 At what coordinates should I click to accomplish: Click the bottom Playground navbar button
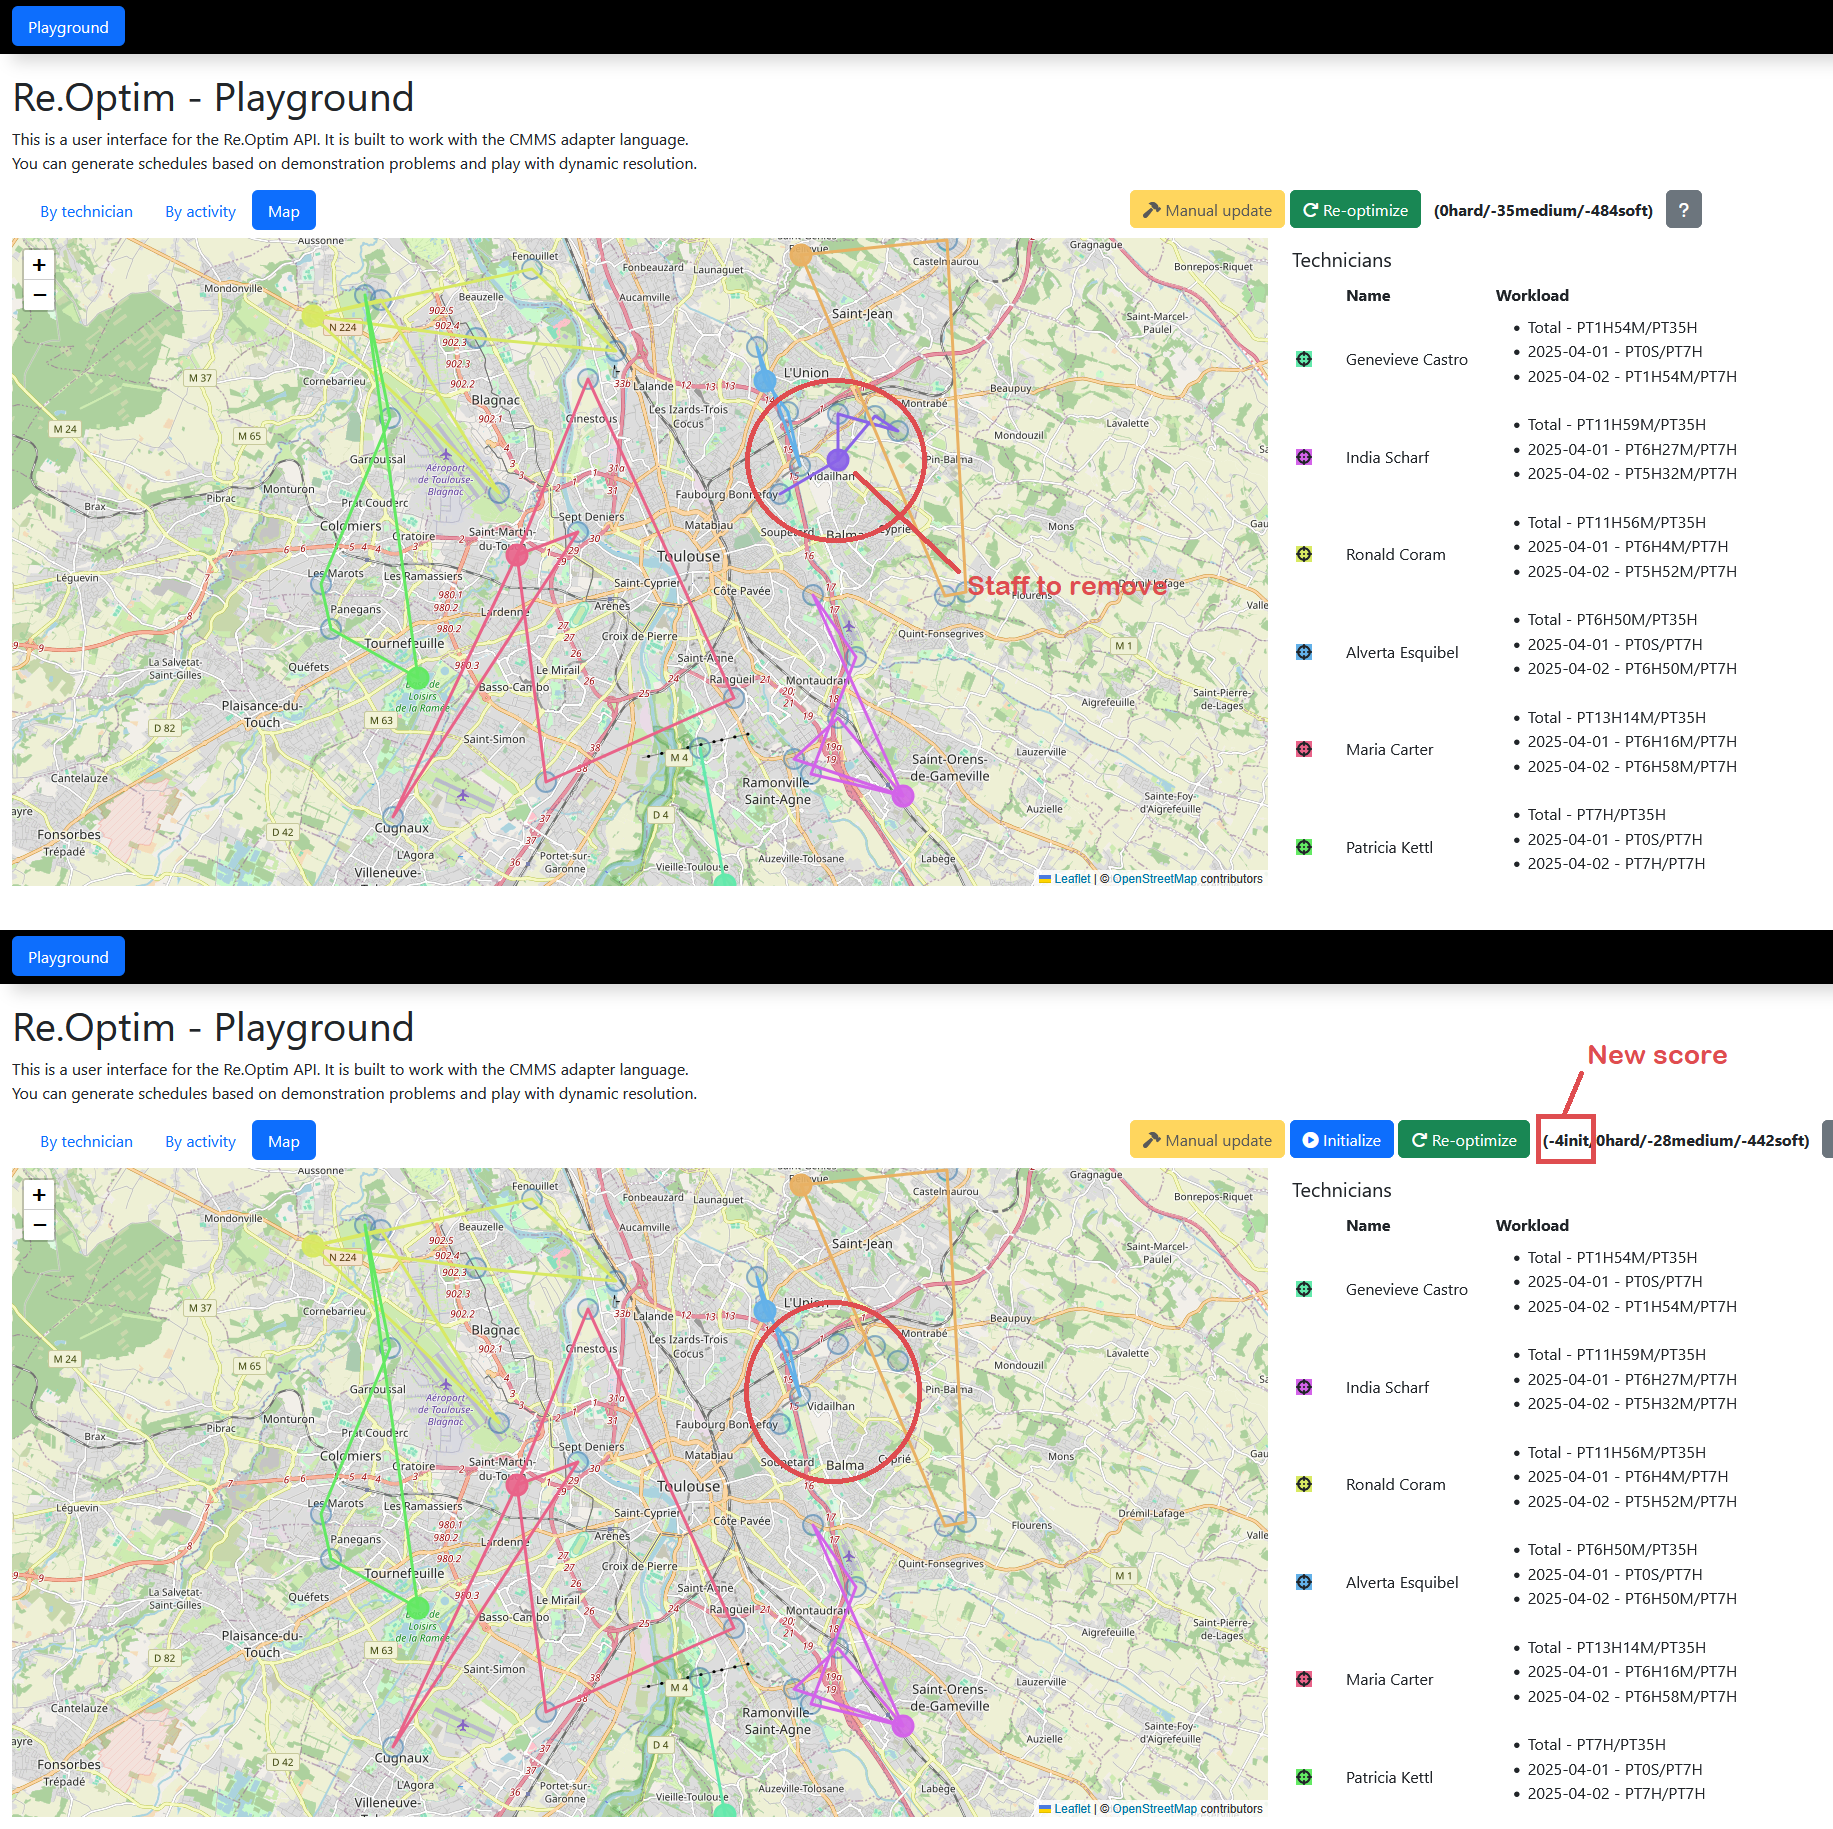pos(68,957)
